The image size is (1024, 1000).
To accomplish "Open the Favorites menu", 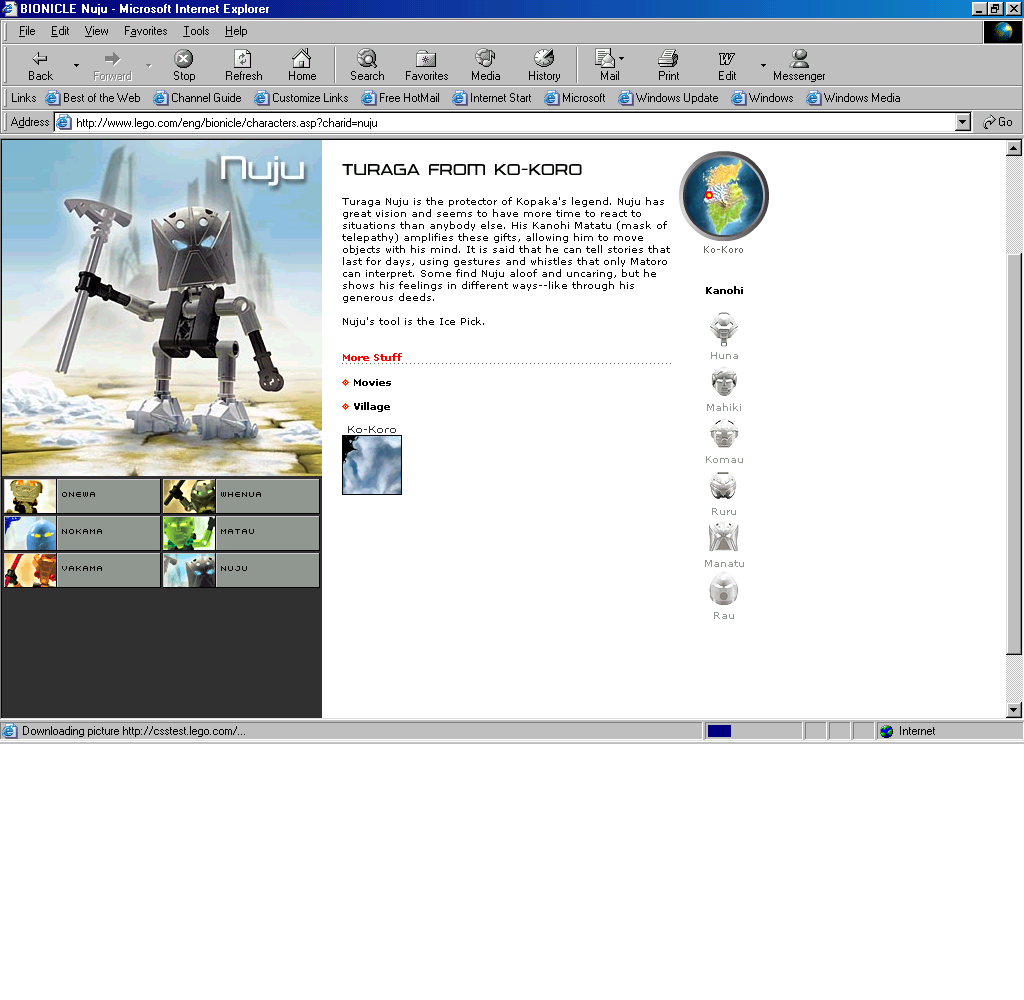I will (145, 31).
